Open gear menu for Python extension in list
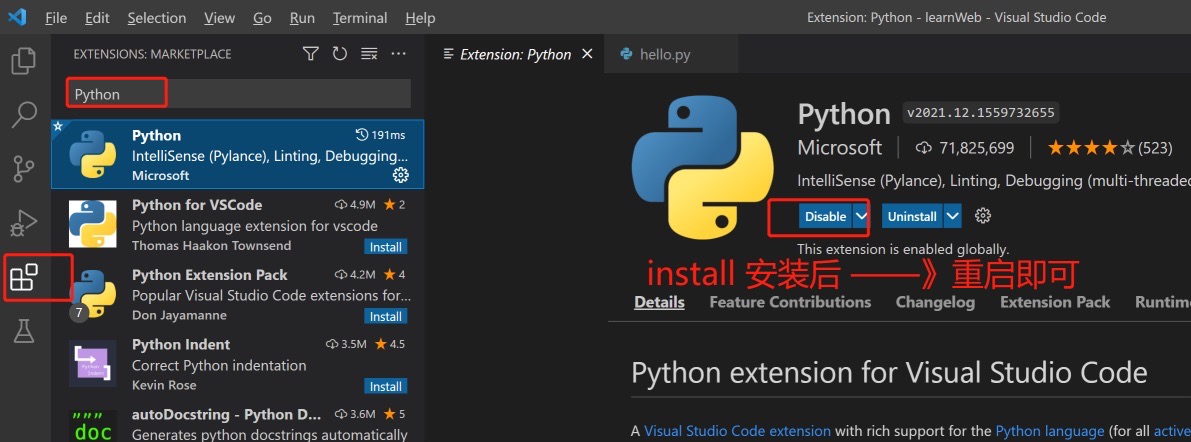Screen dimensions: 1191x442 pyautogui.click(x=400, y=175)
